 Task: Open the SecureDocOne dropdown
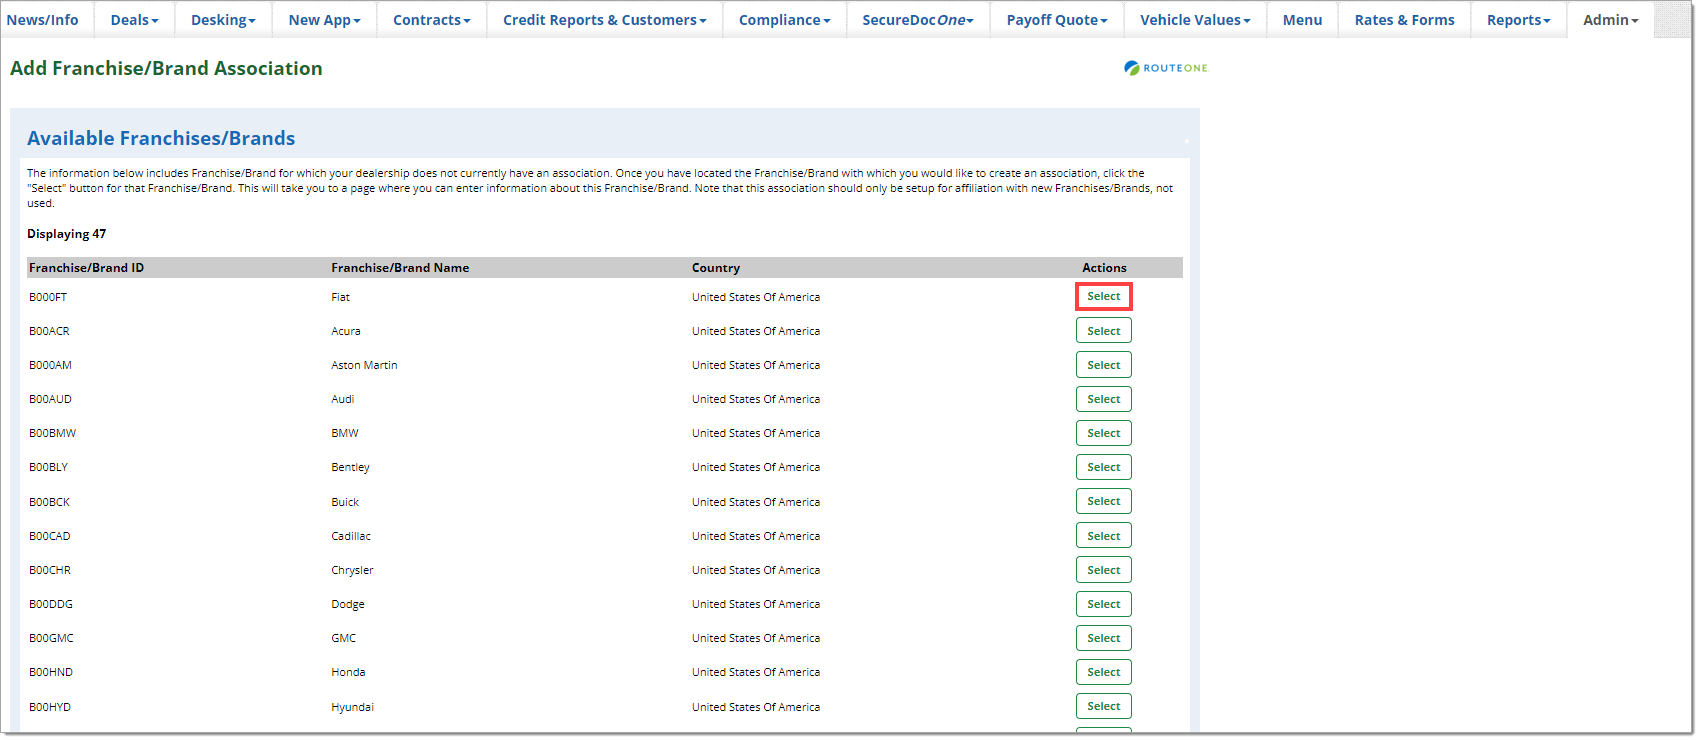(x=918, y=20)
